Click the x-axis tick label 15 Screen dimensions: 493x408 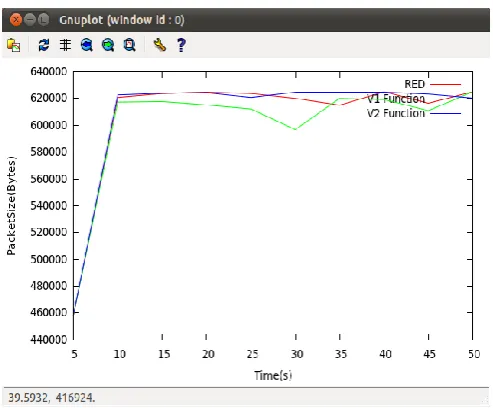point(164,354)
